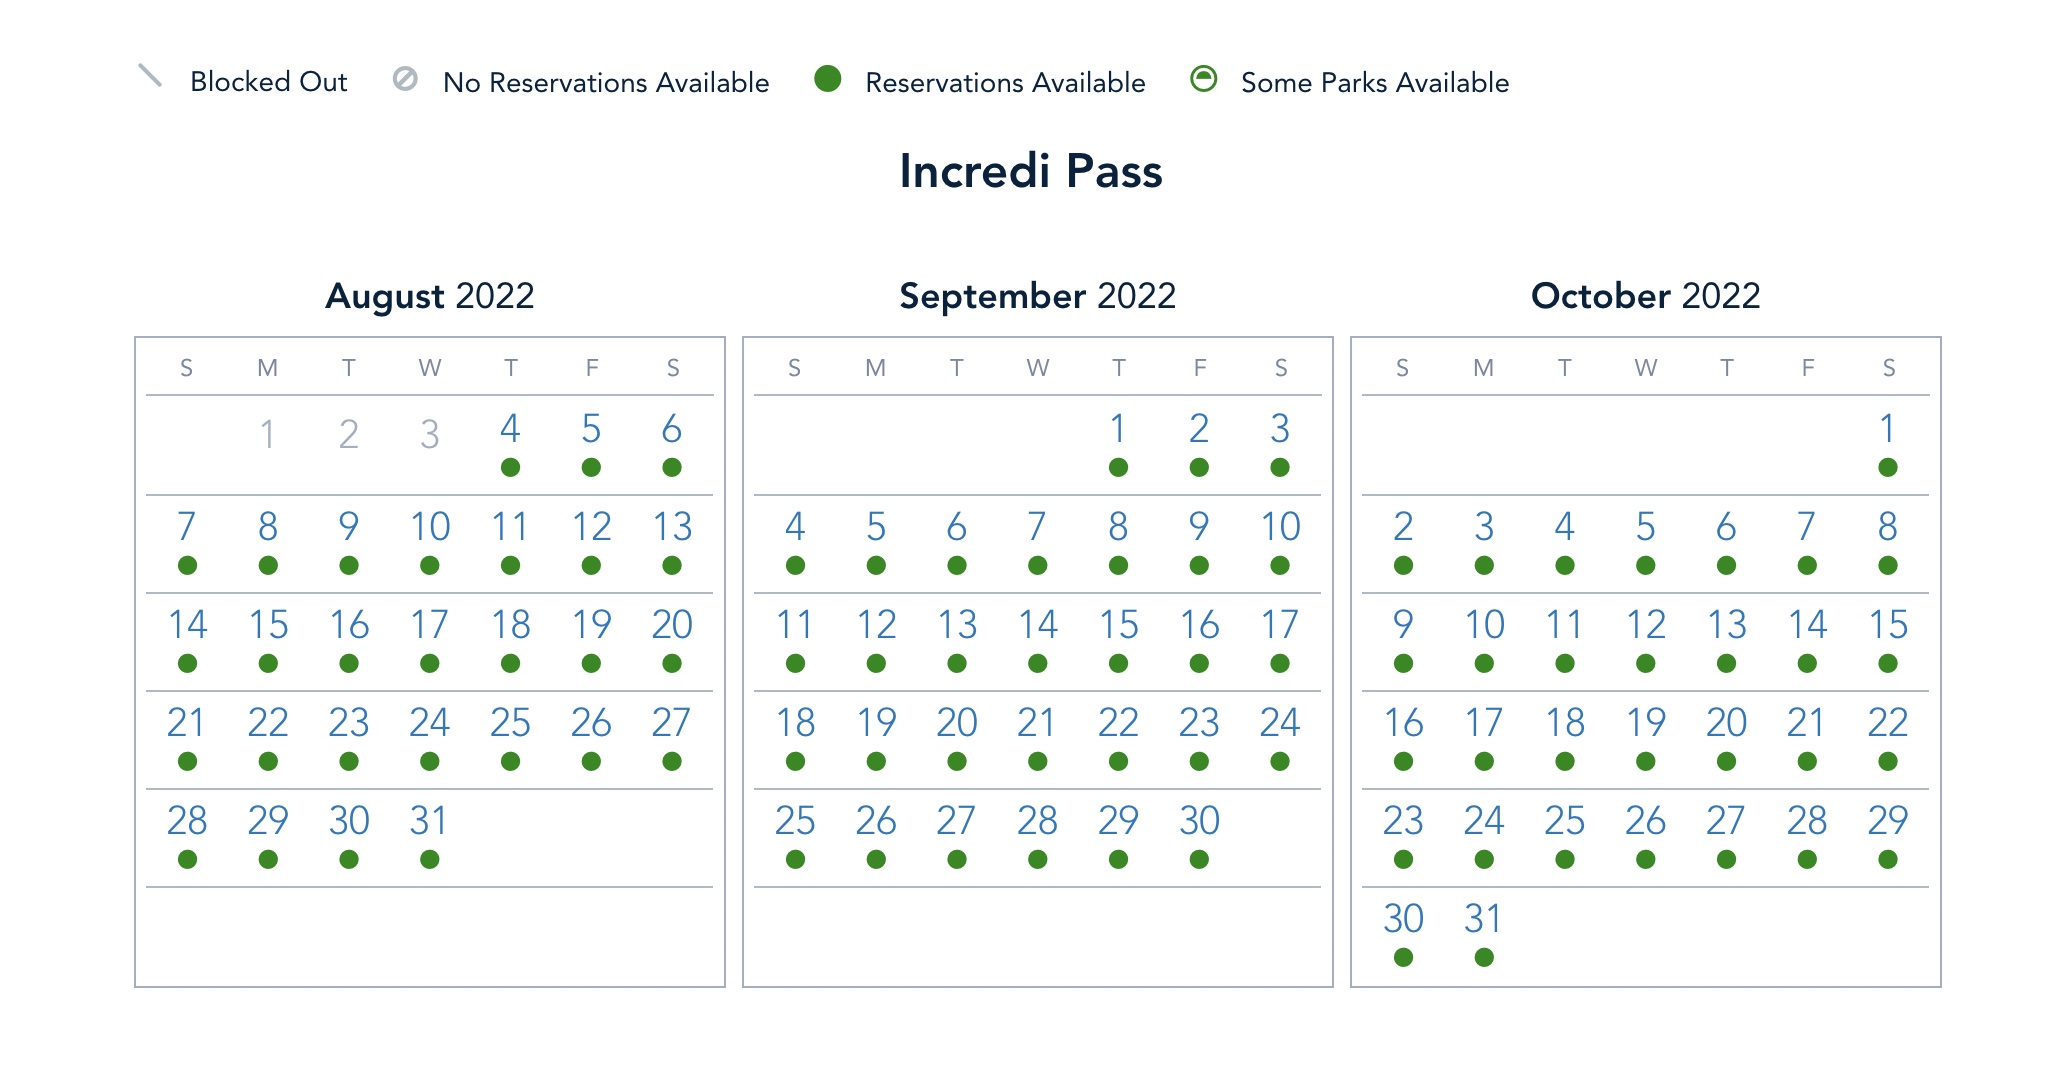The width and height of the screenshot is (2056, 1068).
Task: Click the green dot under September 1
Action: point(1118,467)
